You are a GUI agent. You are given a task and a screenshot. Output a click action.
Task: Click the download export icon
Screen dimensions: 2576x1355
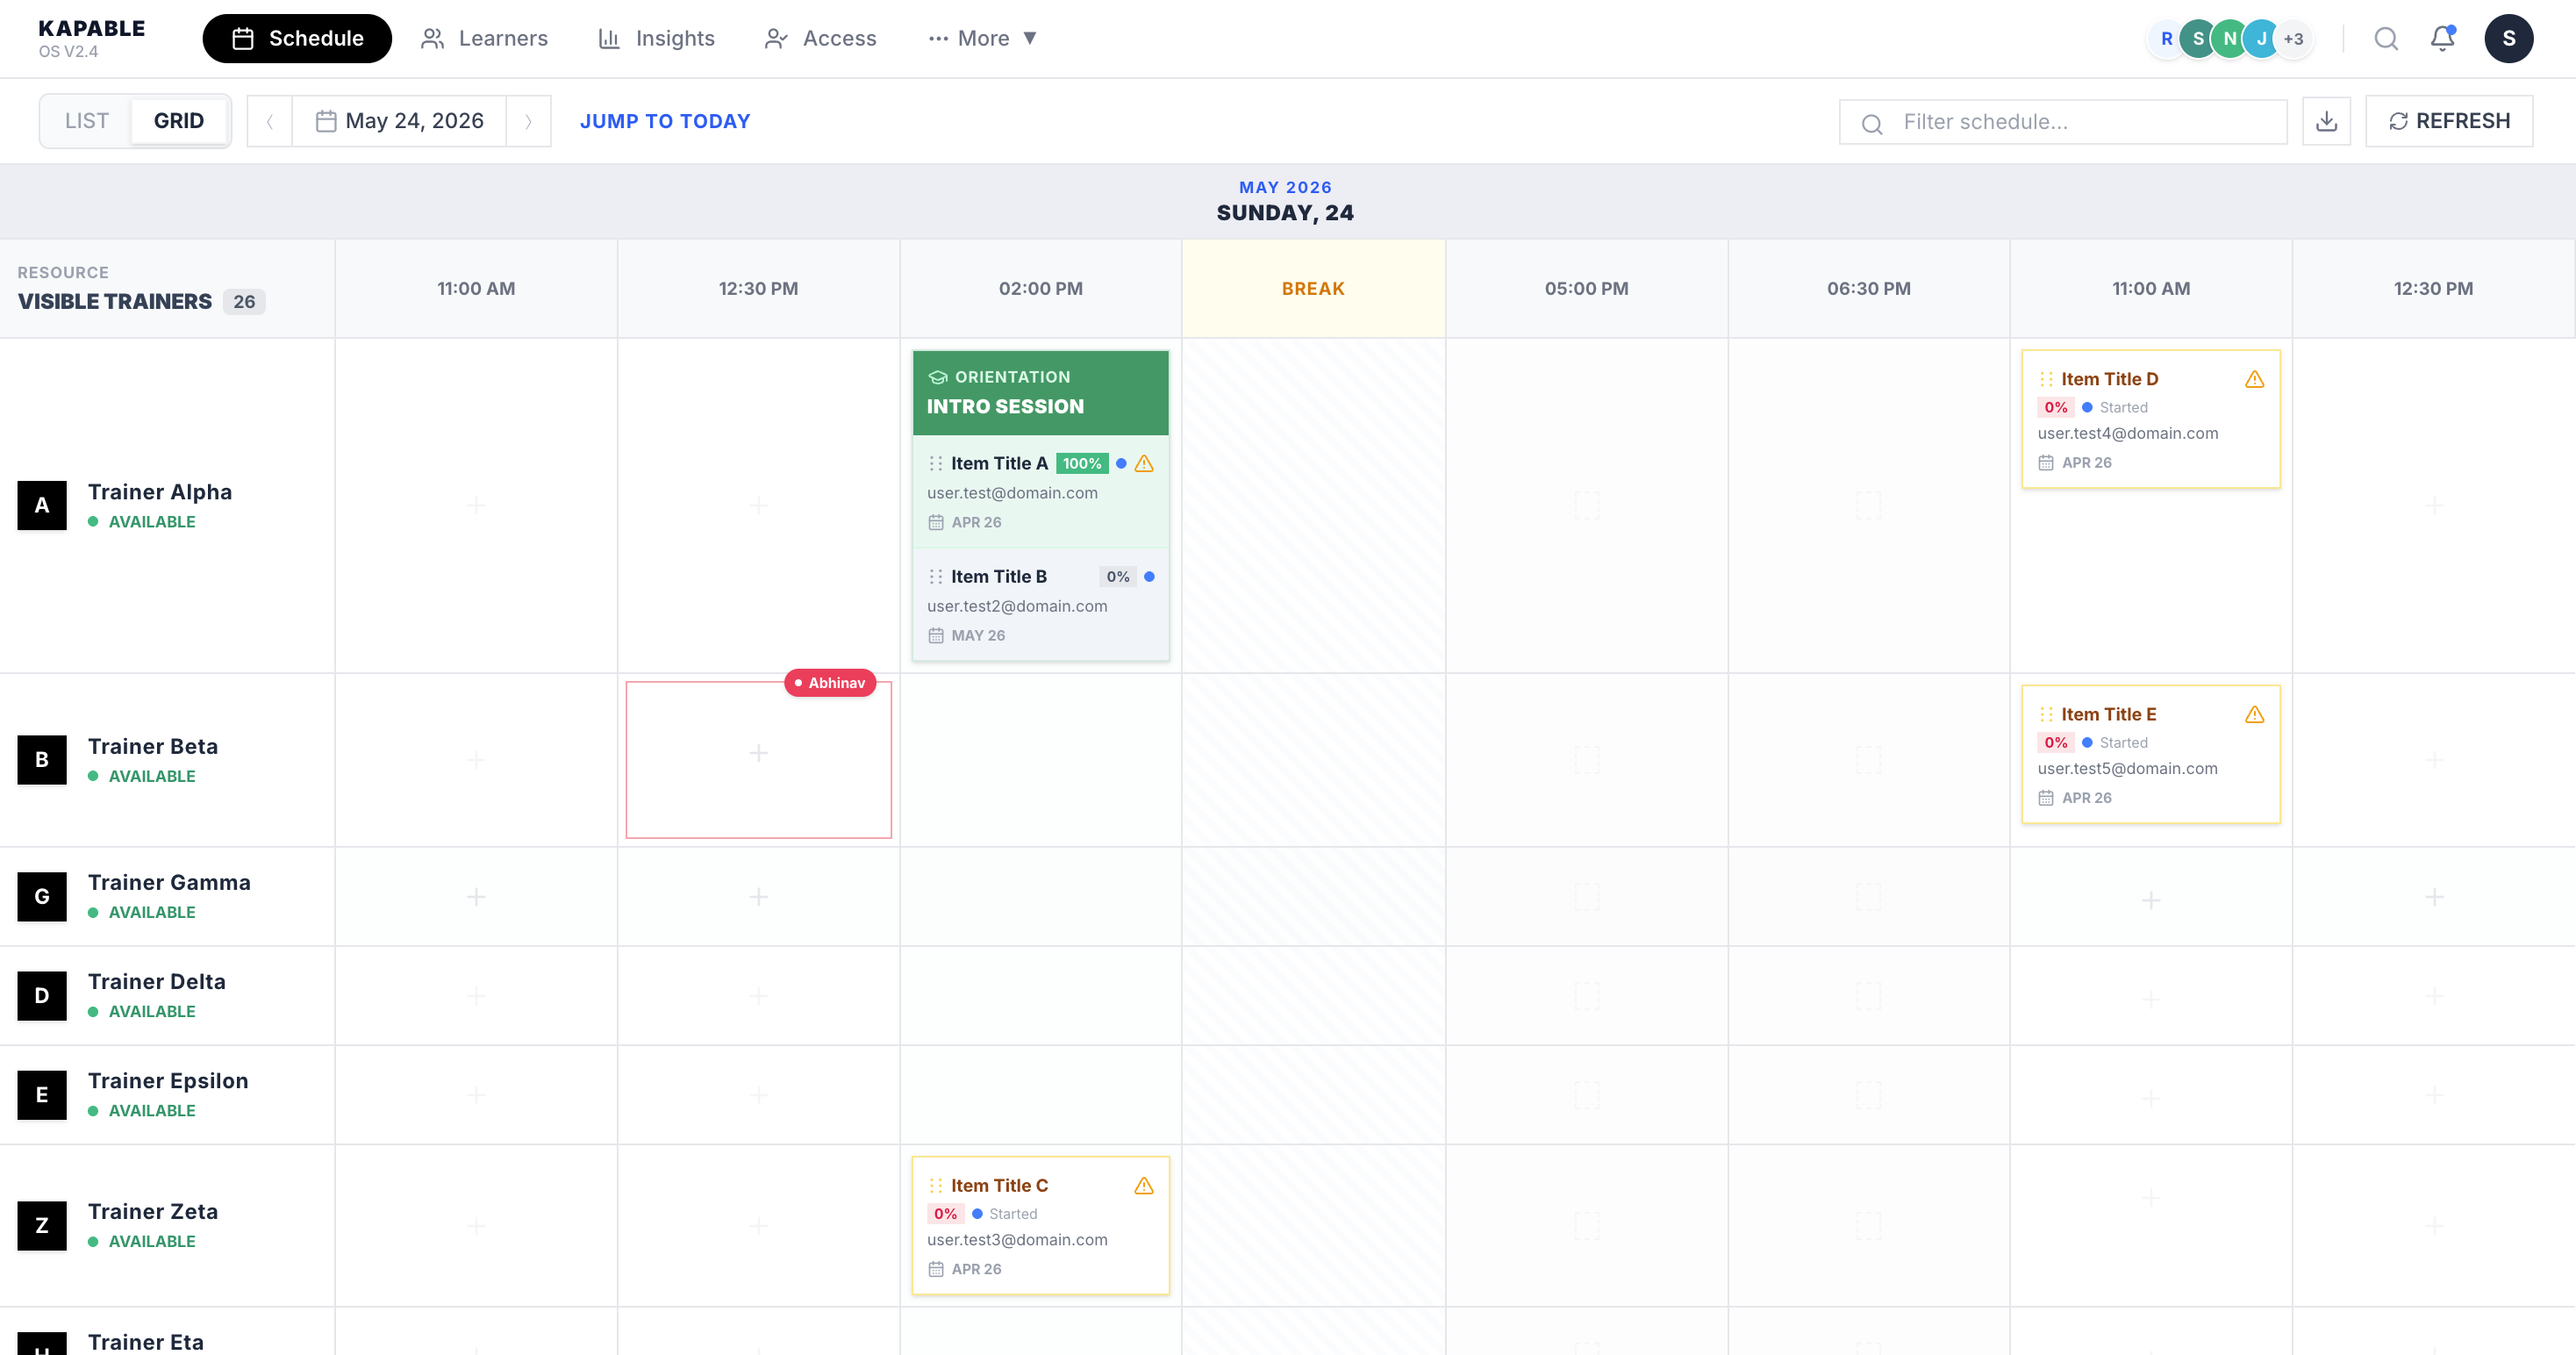click(2326, 121)
